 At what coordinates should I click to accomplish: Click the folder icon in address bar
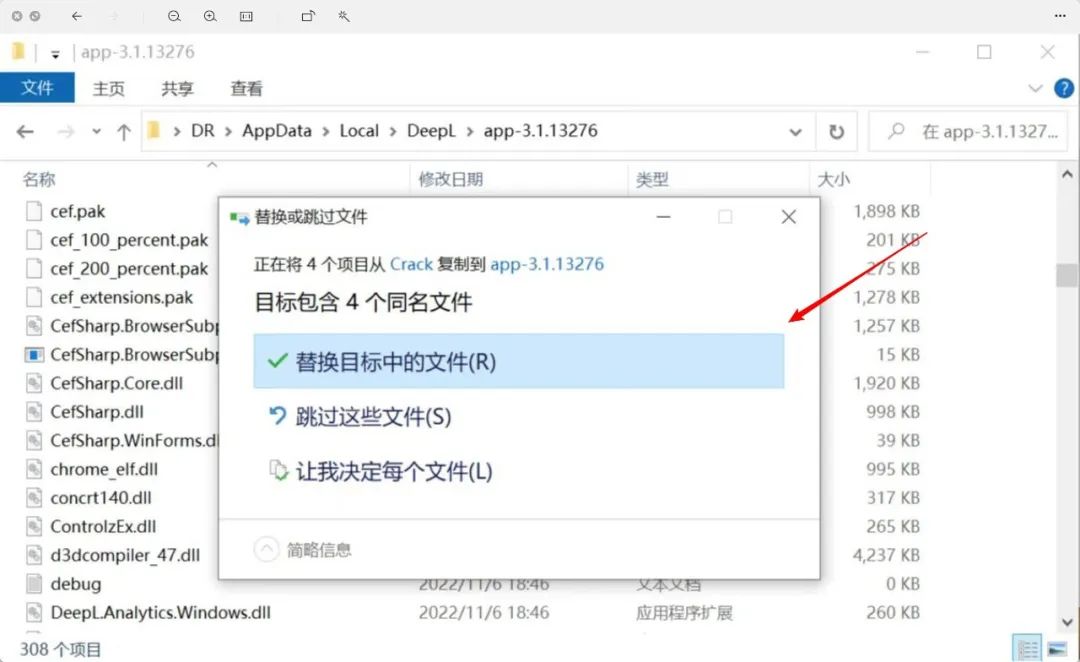tap(152, 131)
